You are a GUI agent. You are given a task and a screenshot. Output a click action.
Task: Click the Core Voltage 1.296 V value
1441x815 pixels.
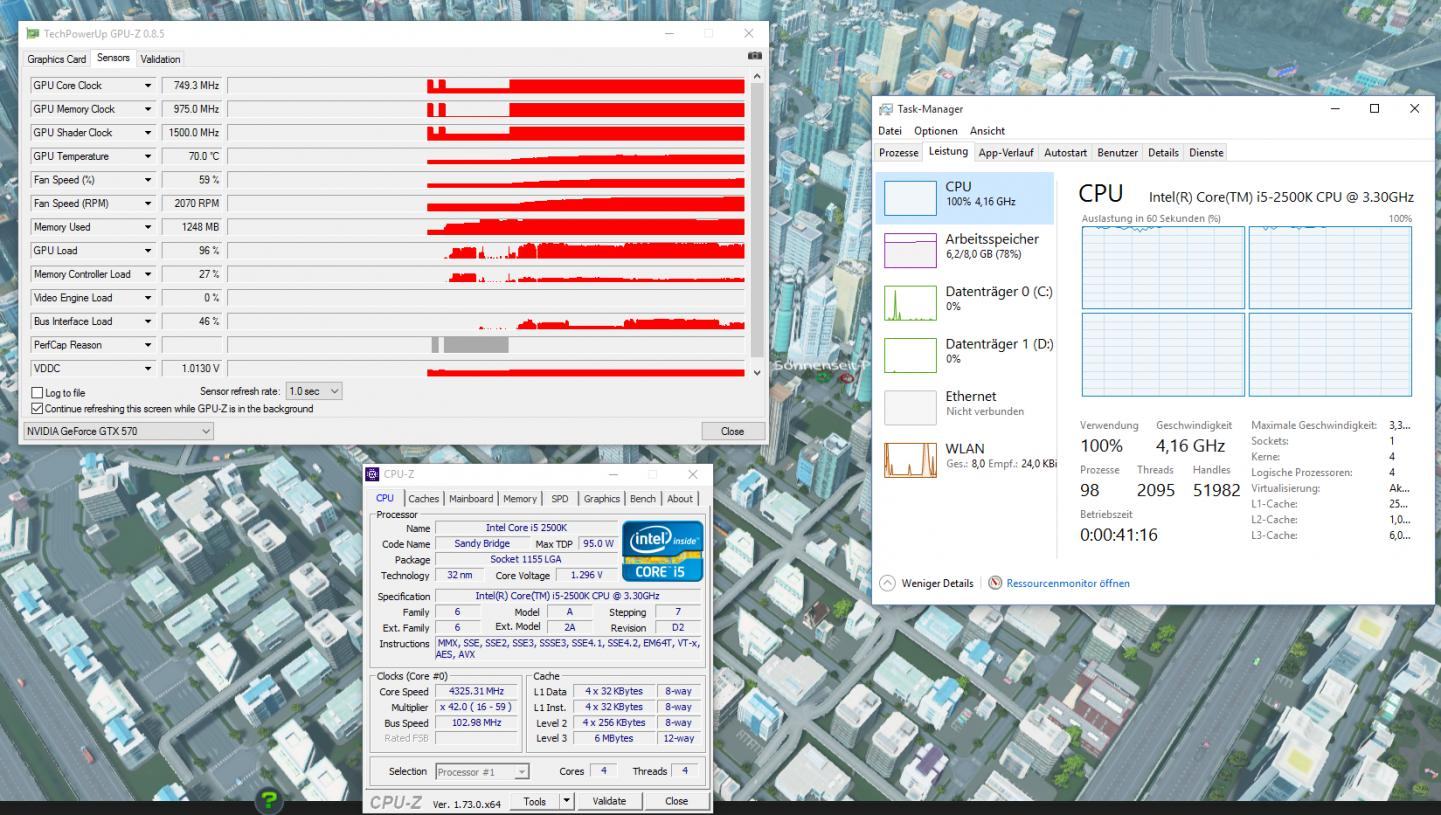coord(585,575)
